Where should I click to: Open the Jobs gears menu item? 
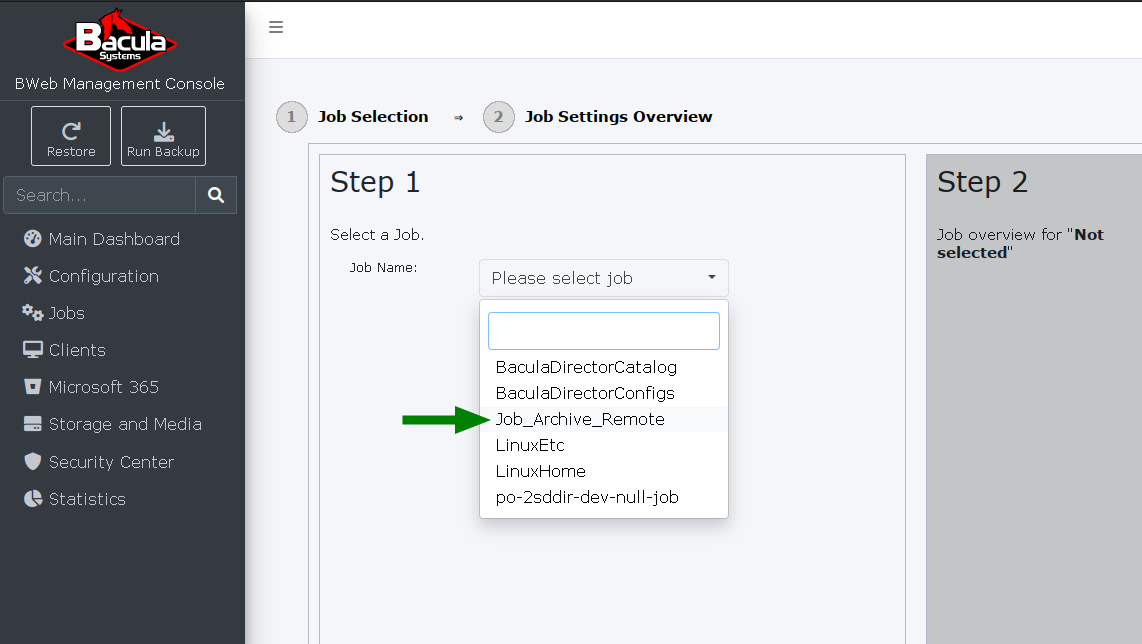coord(54,313)
